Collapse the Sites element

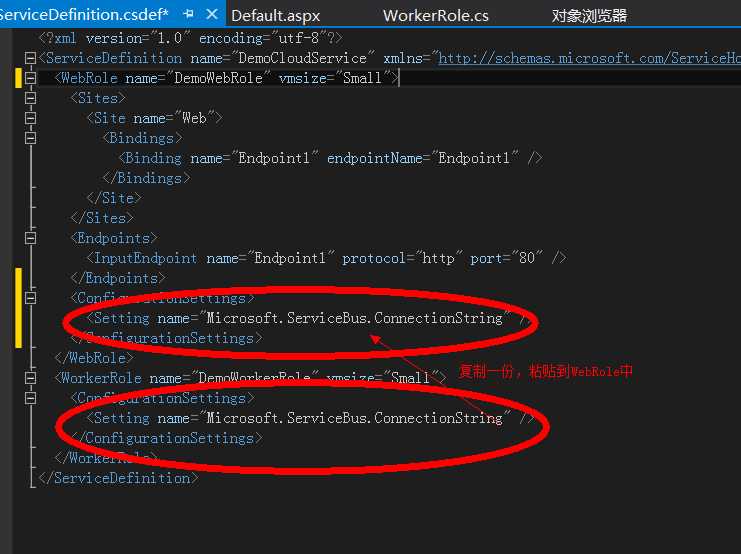tap(30, 98)
